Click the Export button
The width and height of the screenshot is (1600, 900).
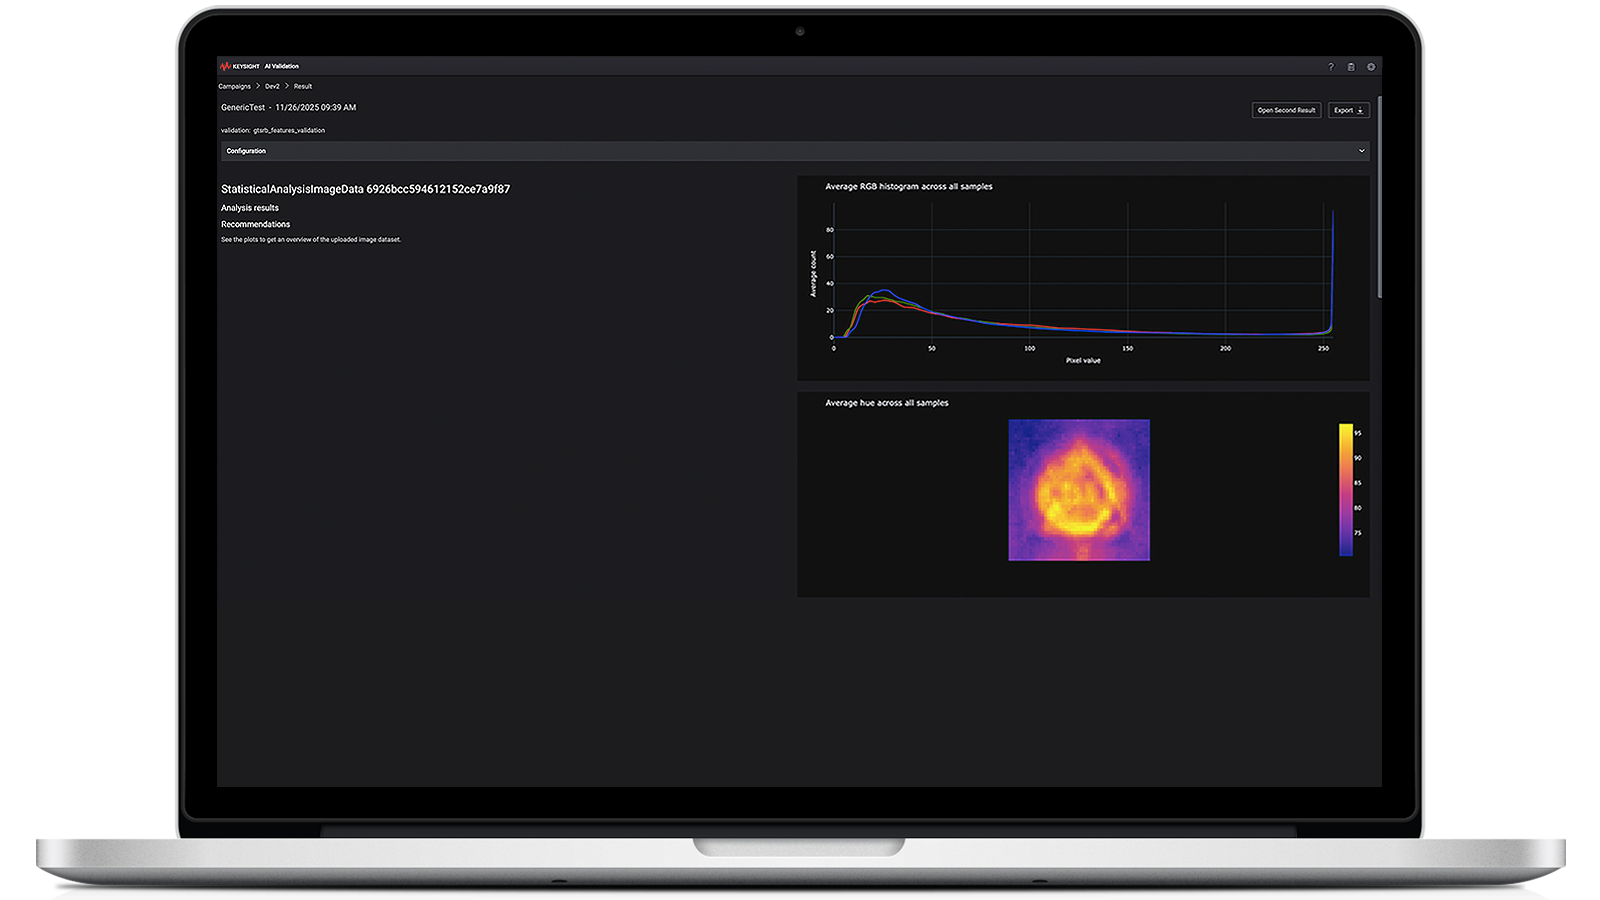[x=1349, y=110]
